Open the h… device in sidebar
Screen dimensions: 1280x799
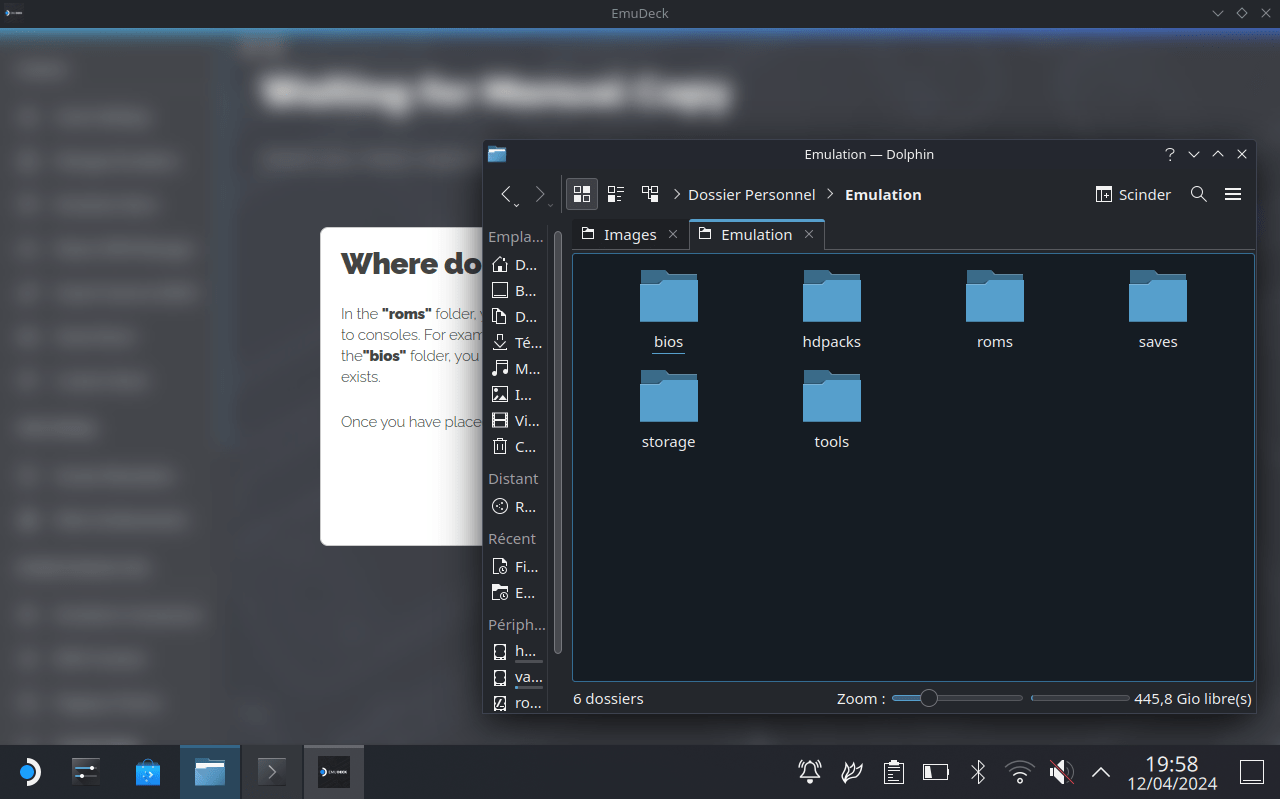tap(515, 651)
